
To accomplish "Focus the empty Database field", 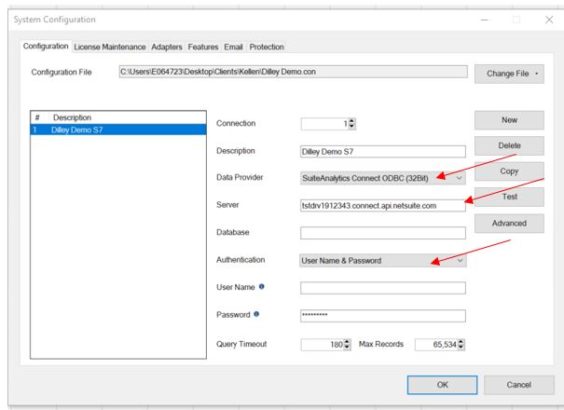I will (383, 233).
